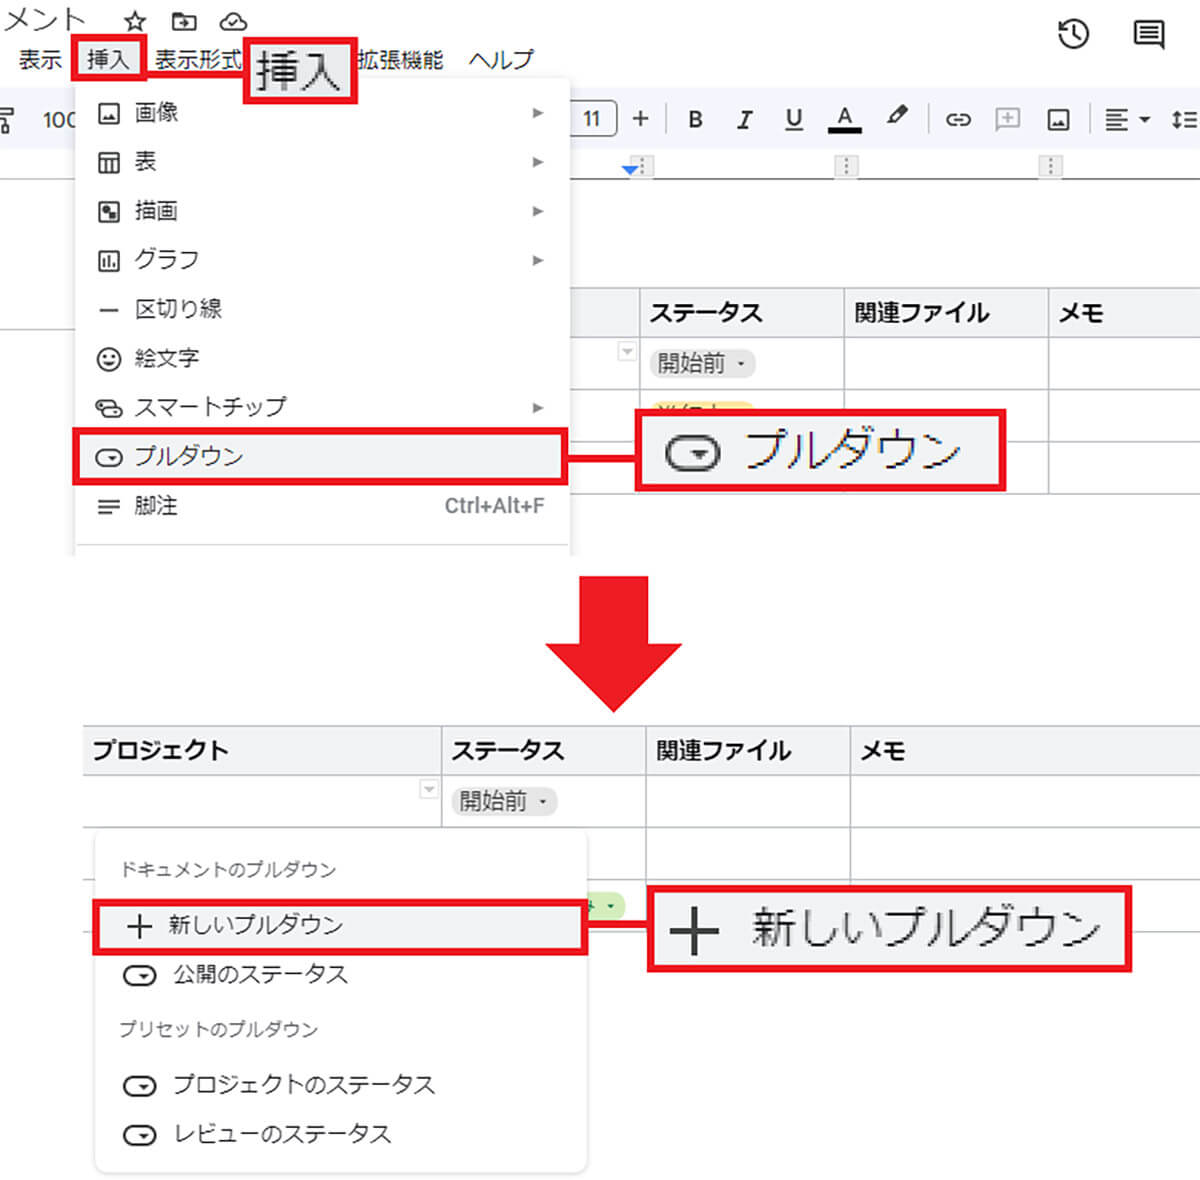Screen dimensions: 1200x1180
Task: Select プロジェクトのステータス preset
Action: (x=340, y=1085)
